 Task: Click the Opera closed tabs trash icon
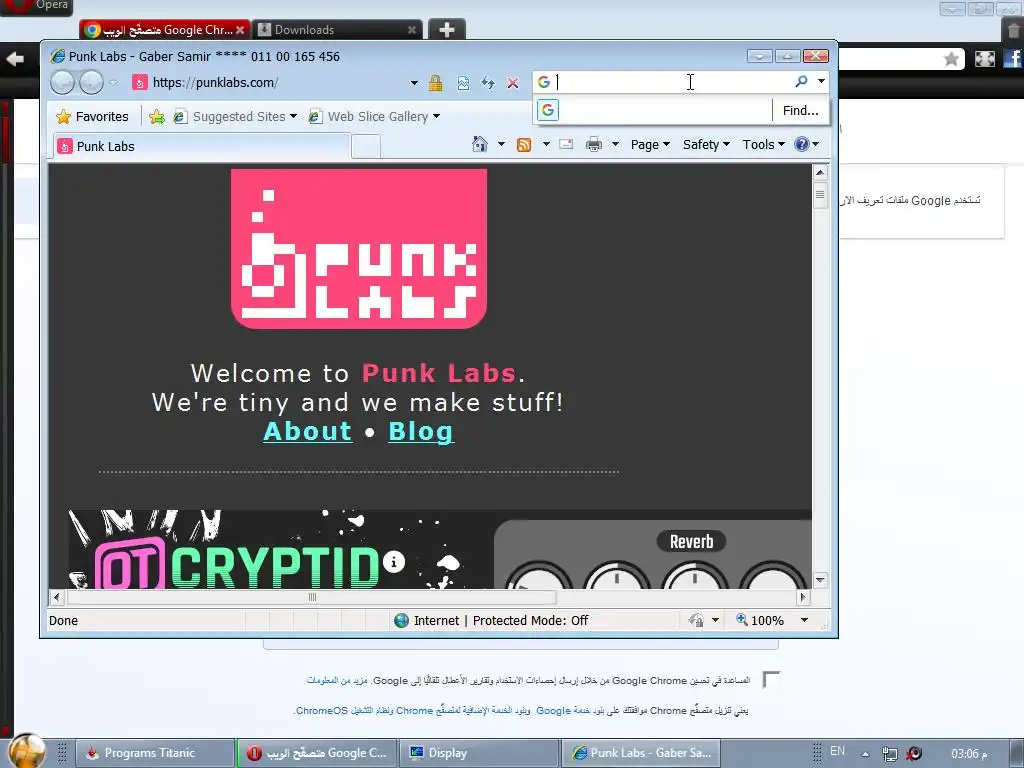pos(1013,30)
